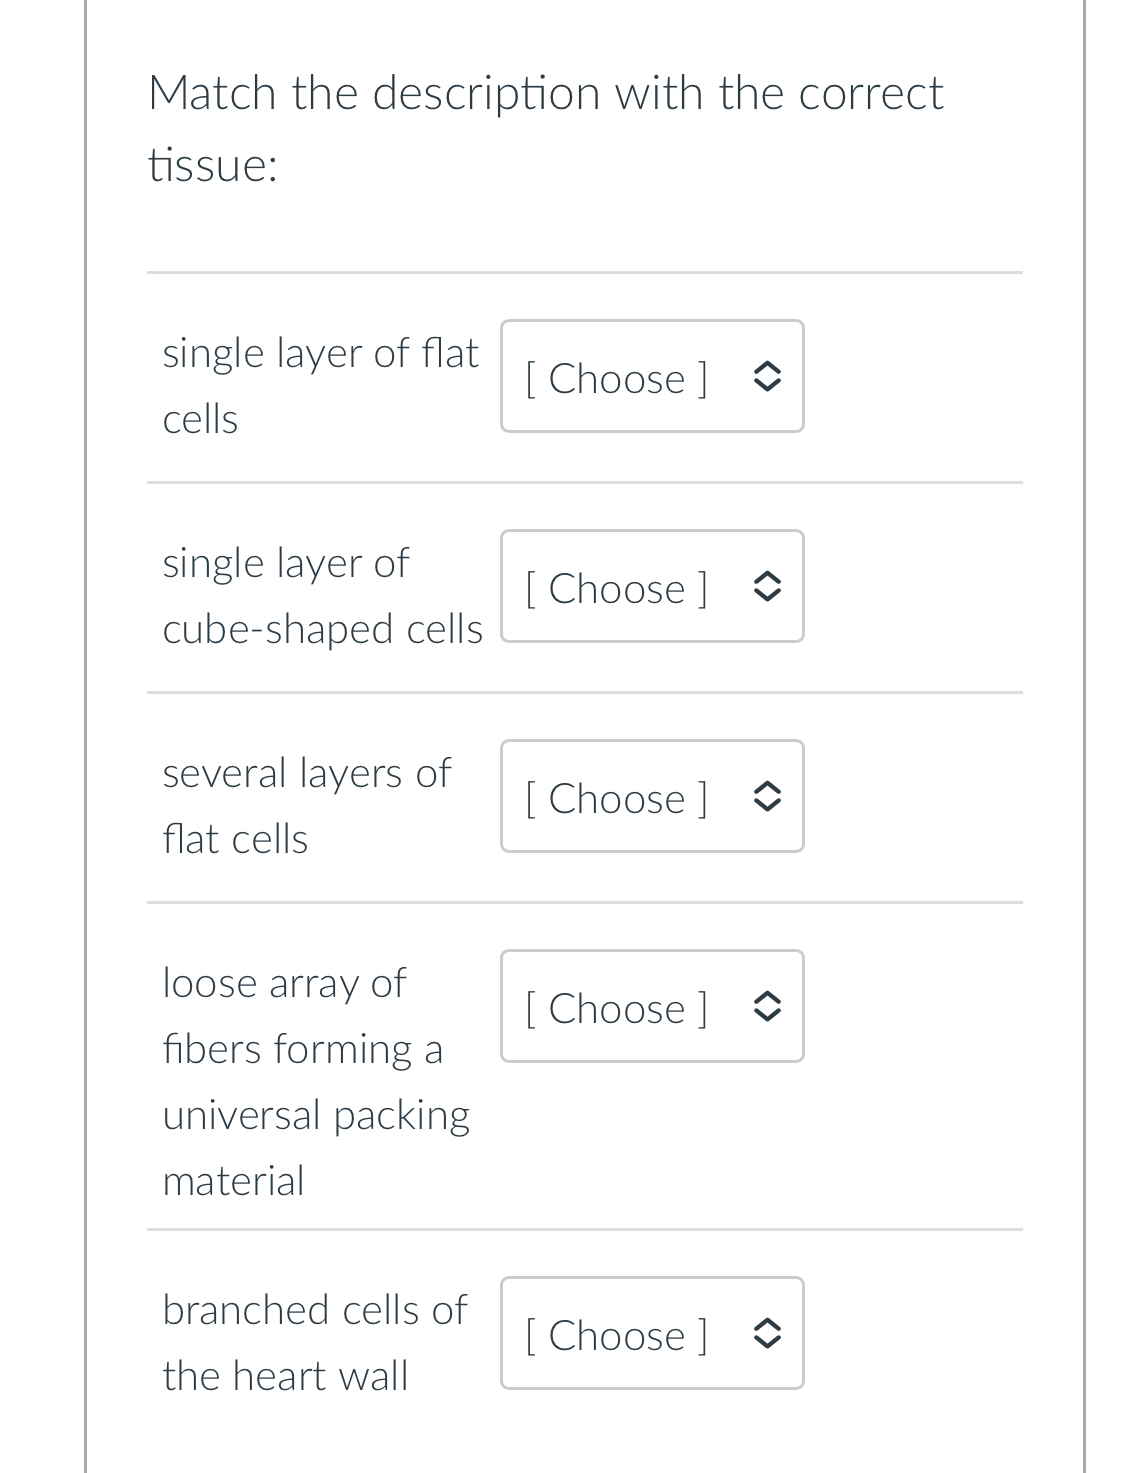Select the '[ Choose ]' text in the first box
The height and width of the screenshot is (1473, 1143).
[x=616, y=379]
